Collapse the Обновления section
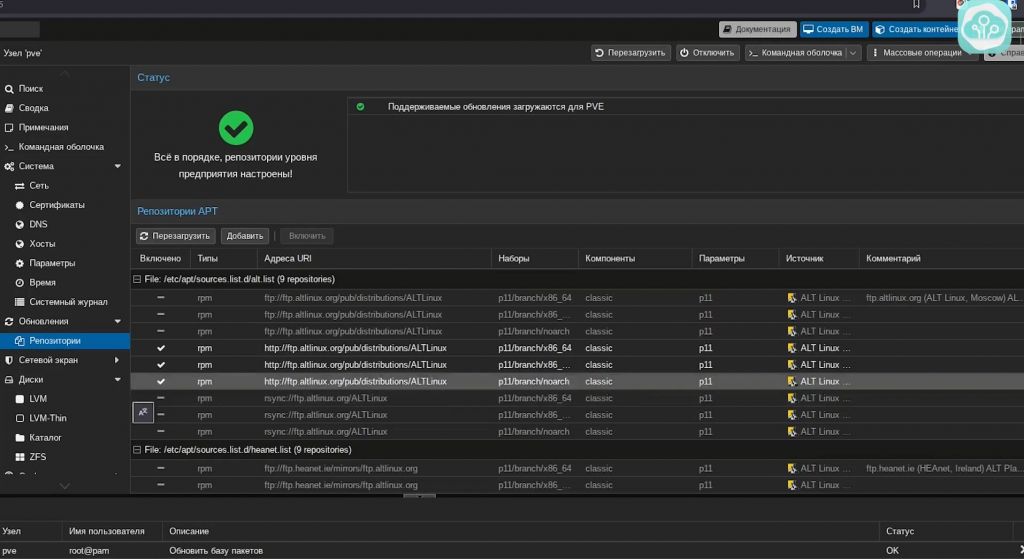 click(118, 322)
